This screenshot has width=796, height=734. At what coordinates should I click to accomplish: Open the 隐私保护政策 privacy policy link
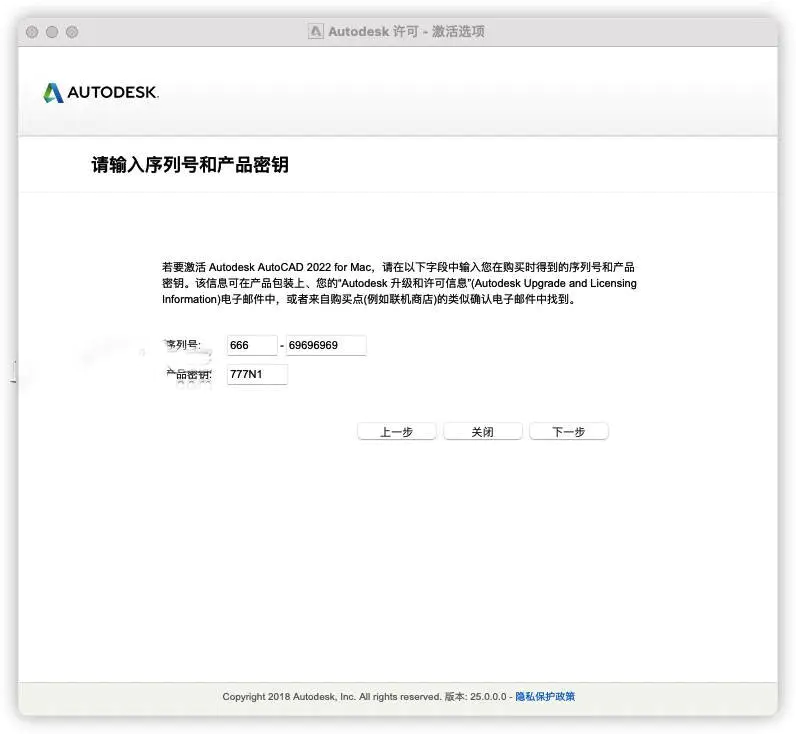545,696
